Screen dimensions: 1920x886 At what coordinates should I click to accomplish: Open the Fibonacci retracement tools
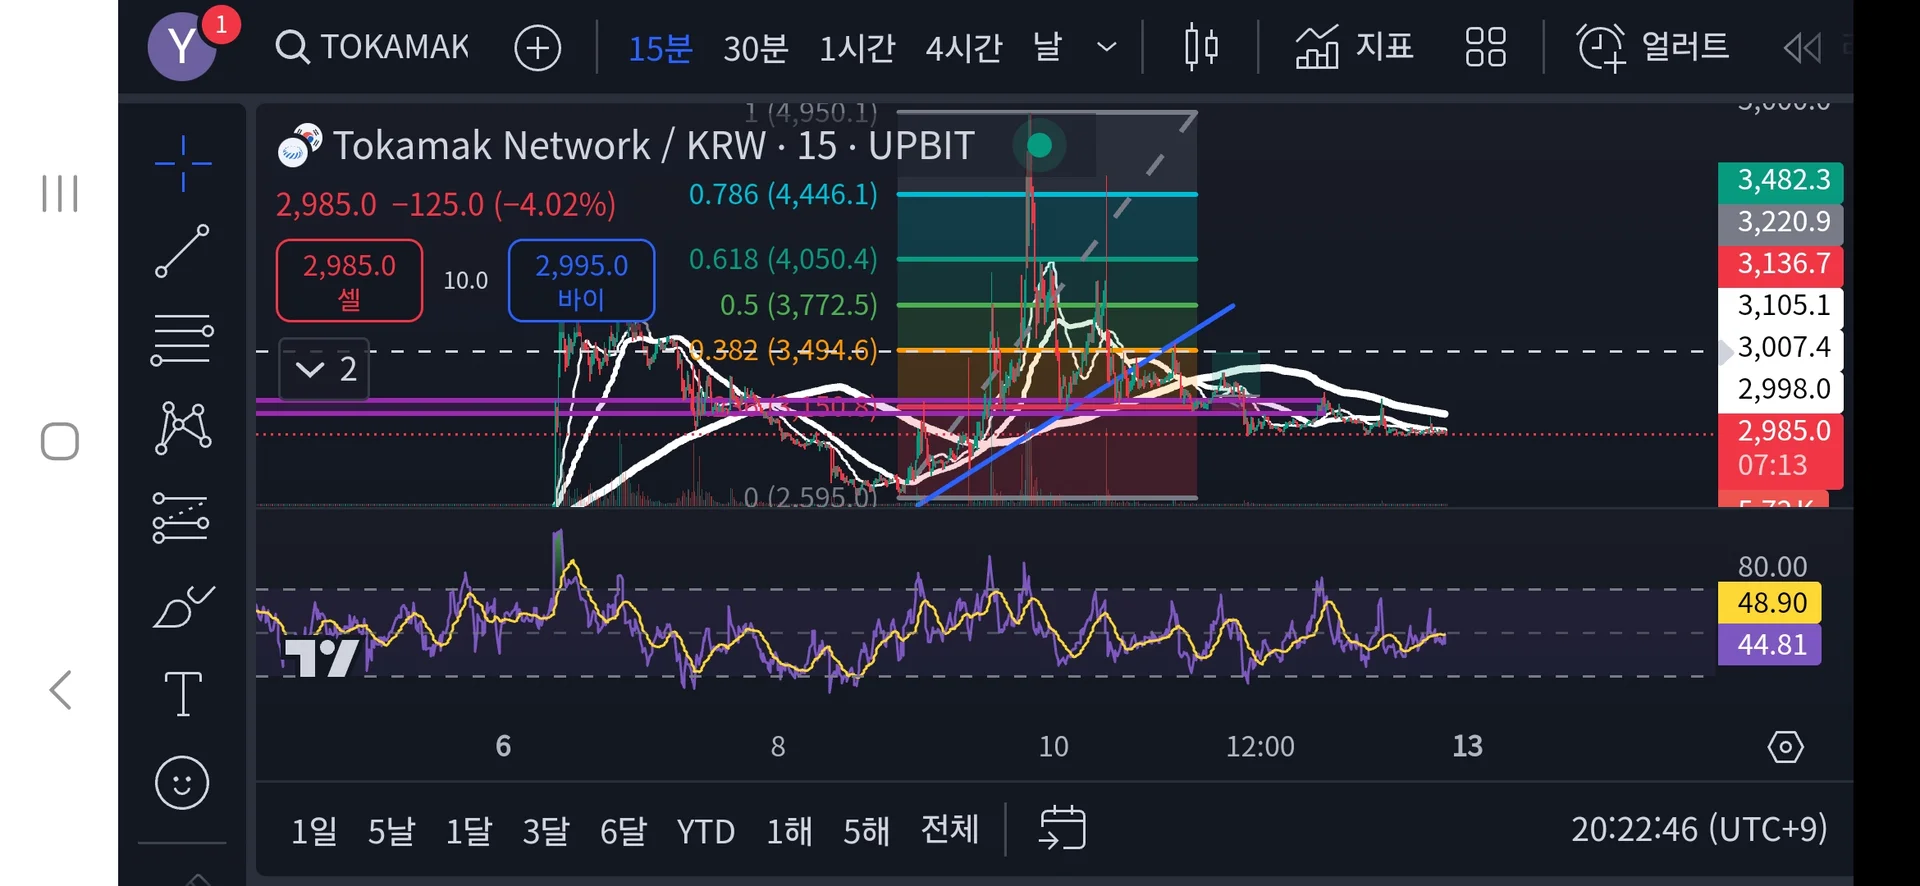point(183,340)
